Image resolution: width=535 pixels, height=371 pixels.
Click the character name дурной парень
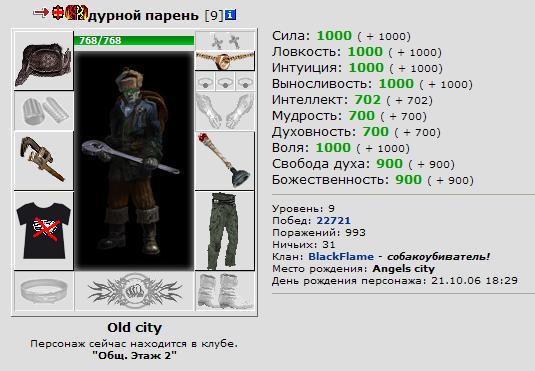click(143, 16)
